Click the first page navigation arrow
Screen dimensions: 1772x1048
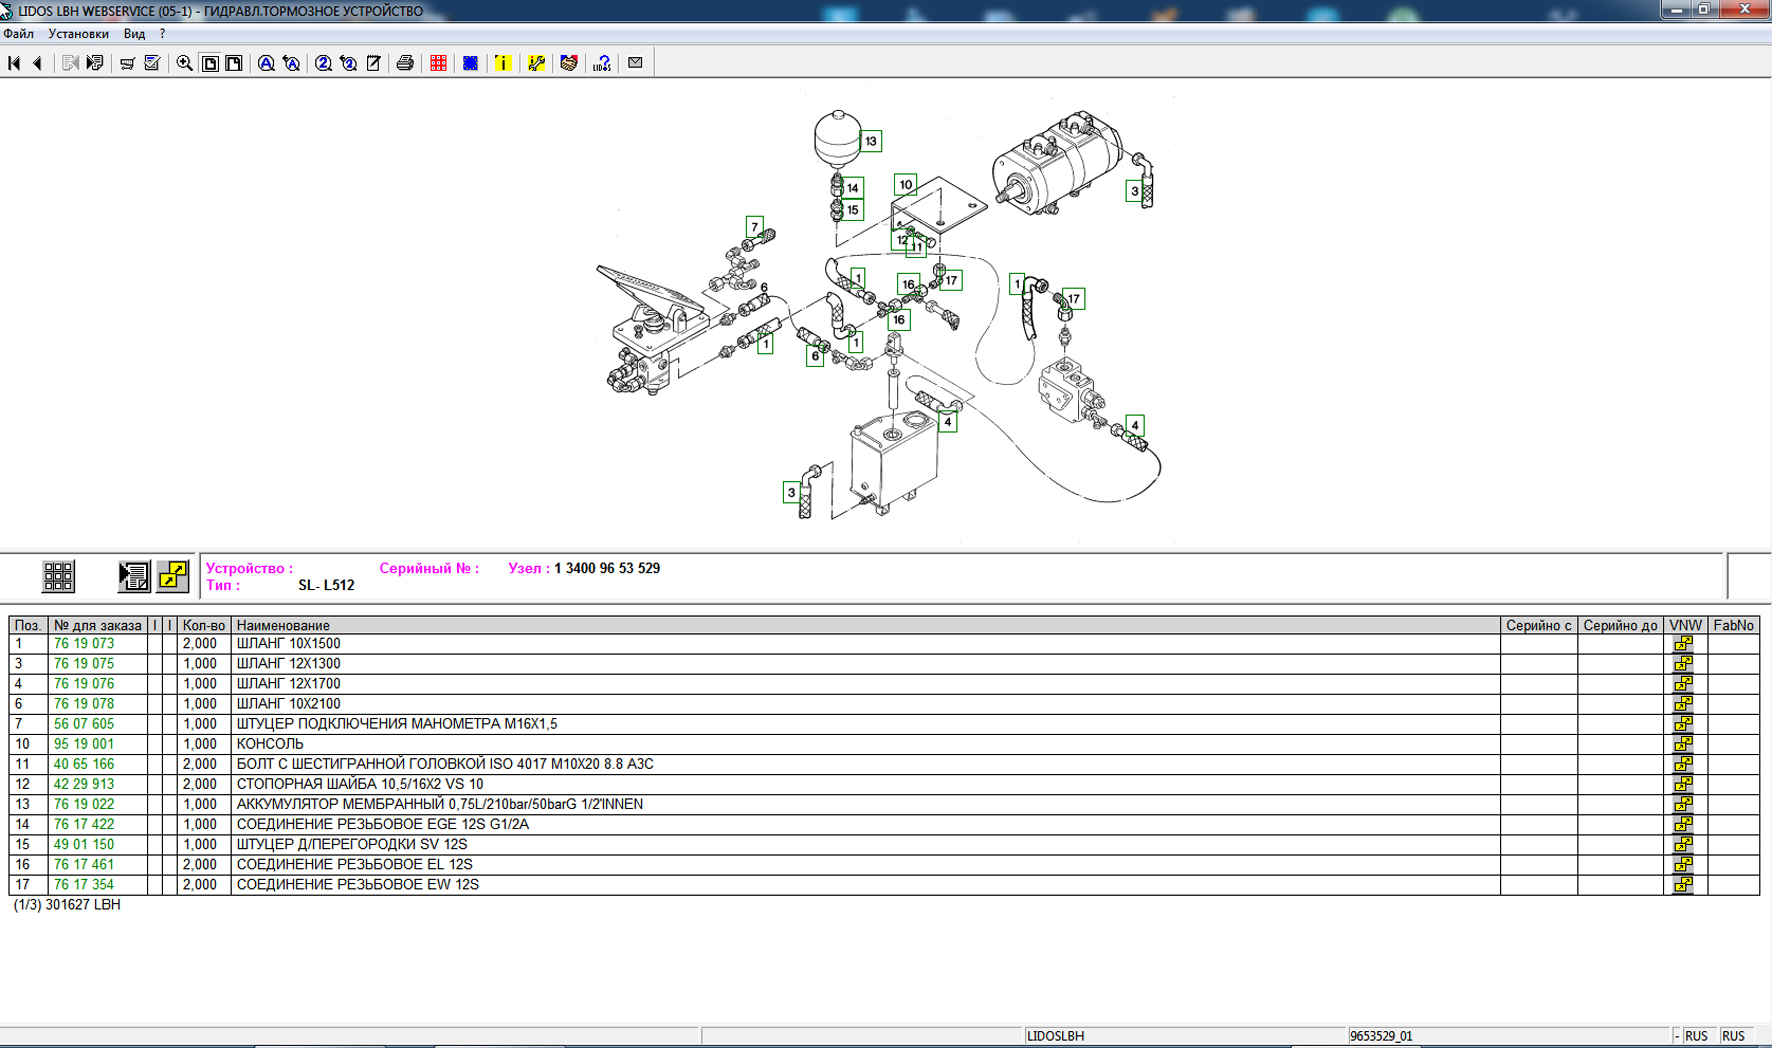(x=14, y=63)
